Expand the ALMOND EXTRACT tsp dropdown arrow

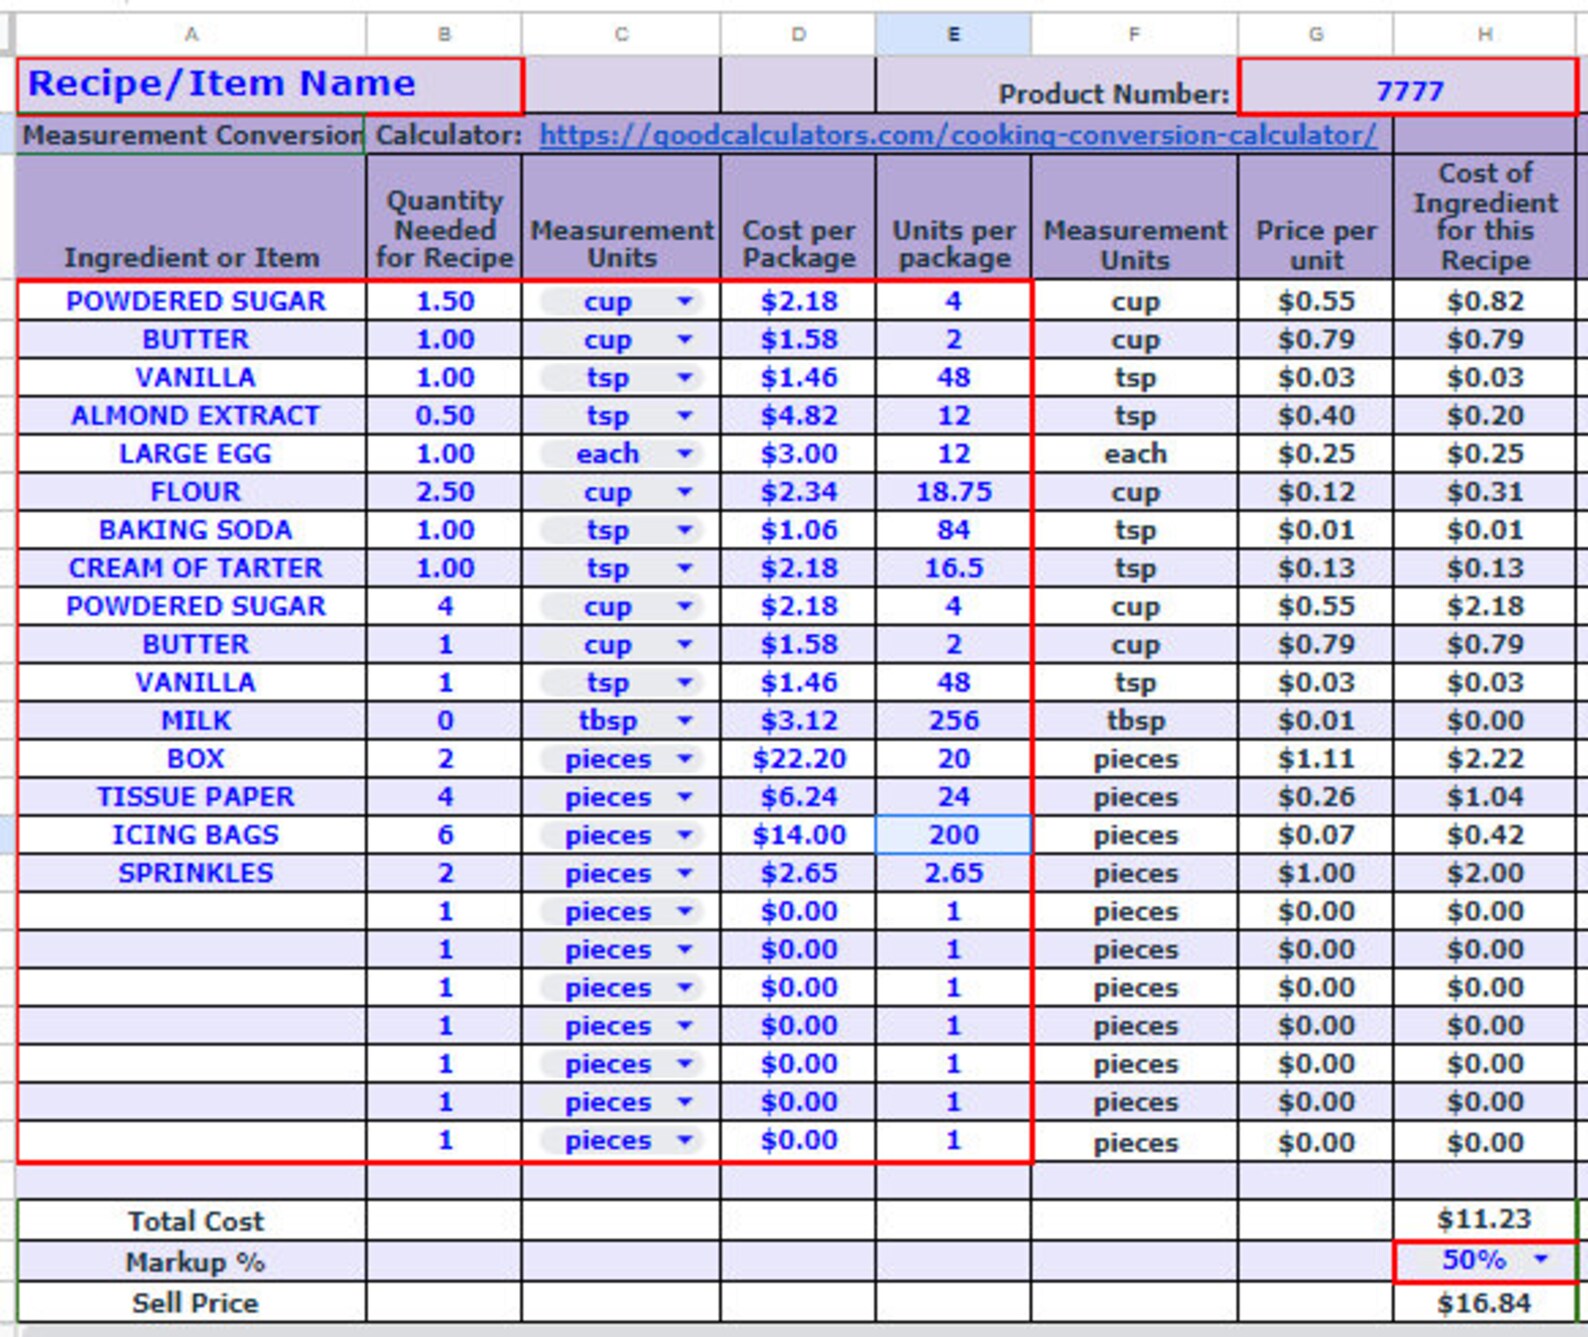(685, 415)
